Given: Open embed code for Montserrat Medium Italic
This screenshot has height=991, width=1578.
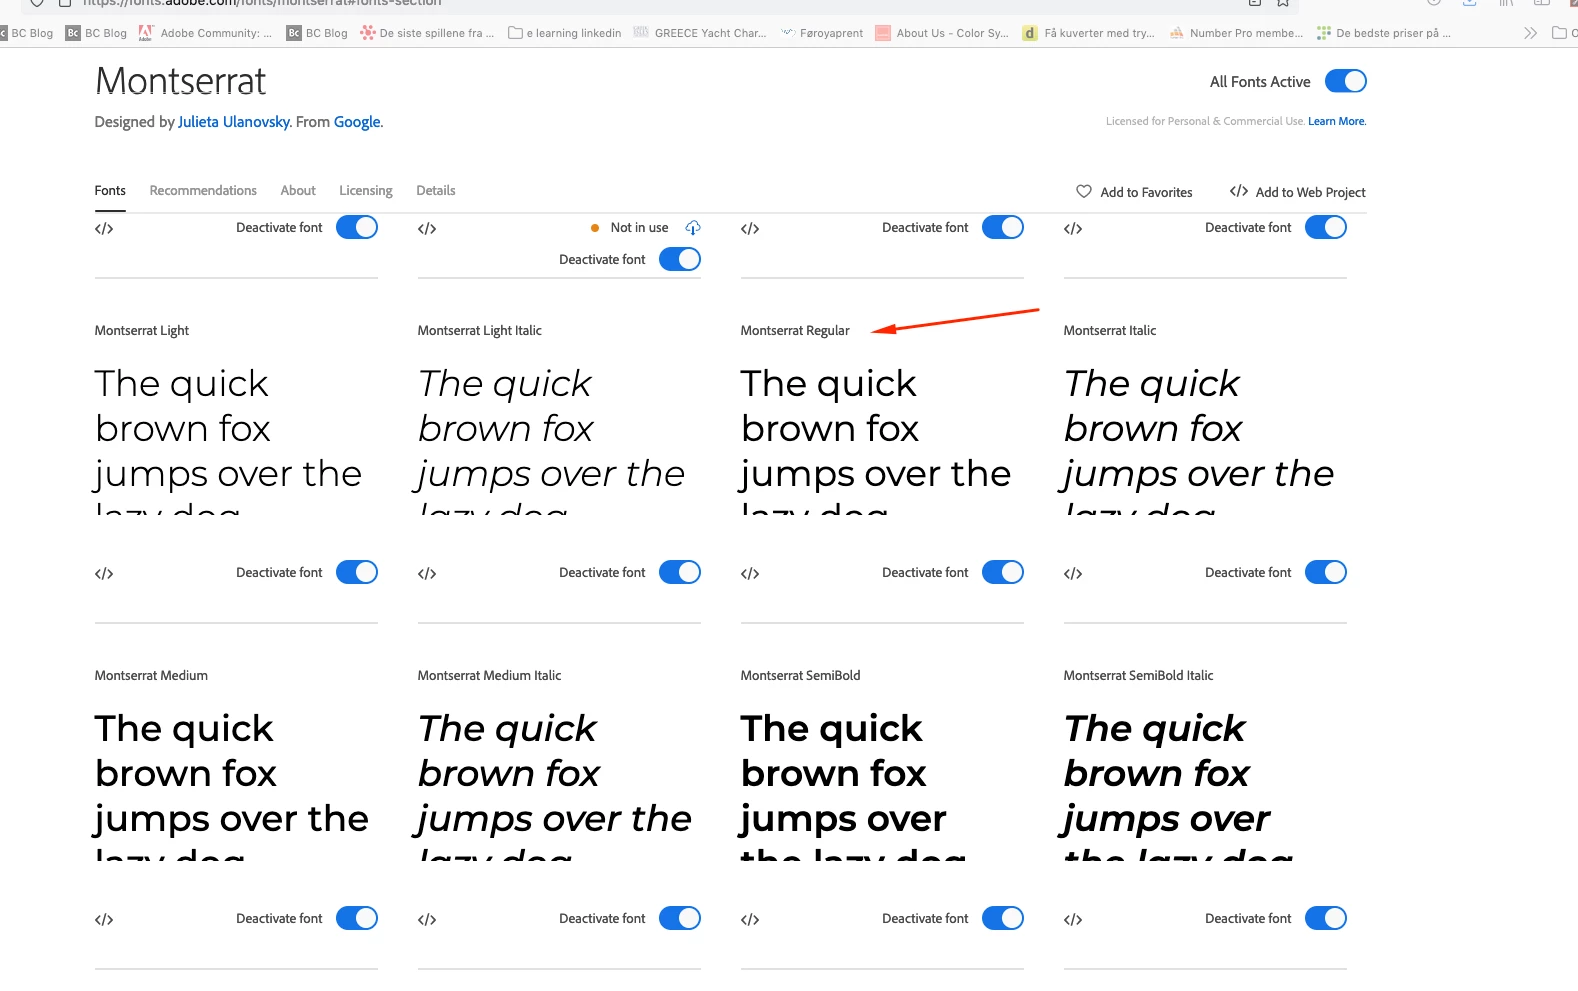Looking at the screenshot, I should tap(427, 920).
